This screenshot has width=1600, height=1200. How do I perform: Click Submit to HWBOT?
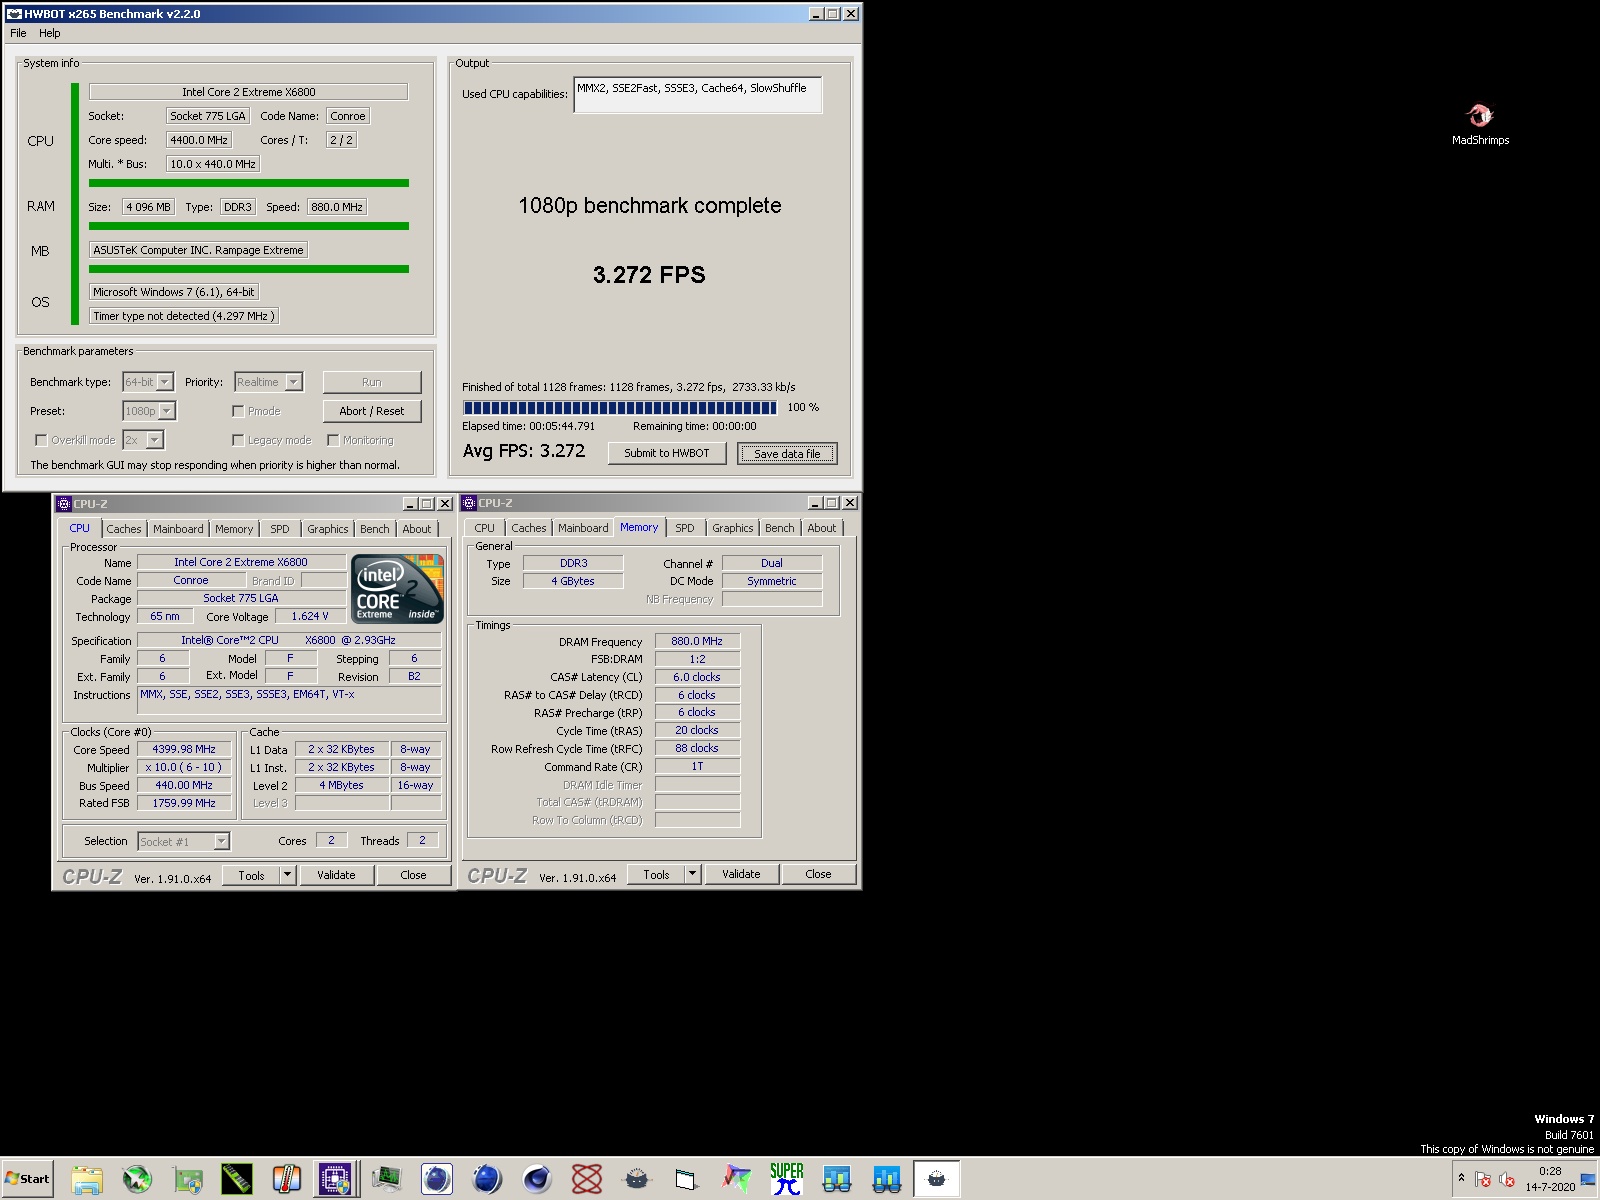(667, 453)
